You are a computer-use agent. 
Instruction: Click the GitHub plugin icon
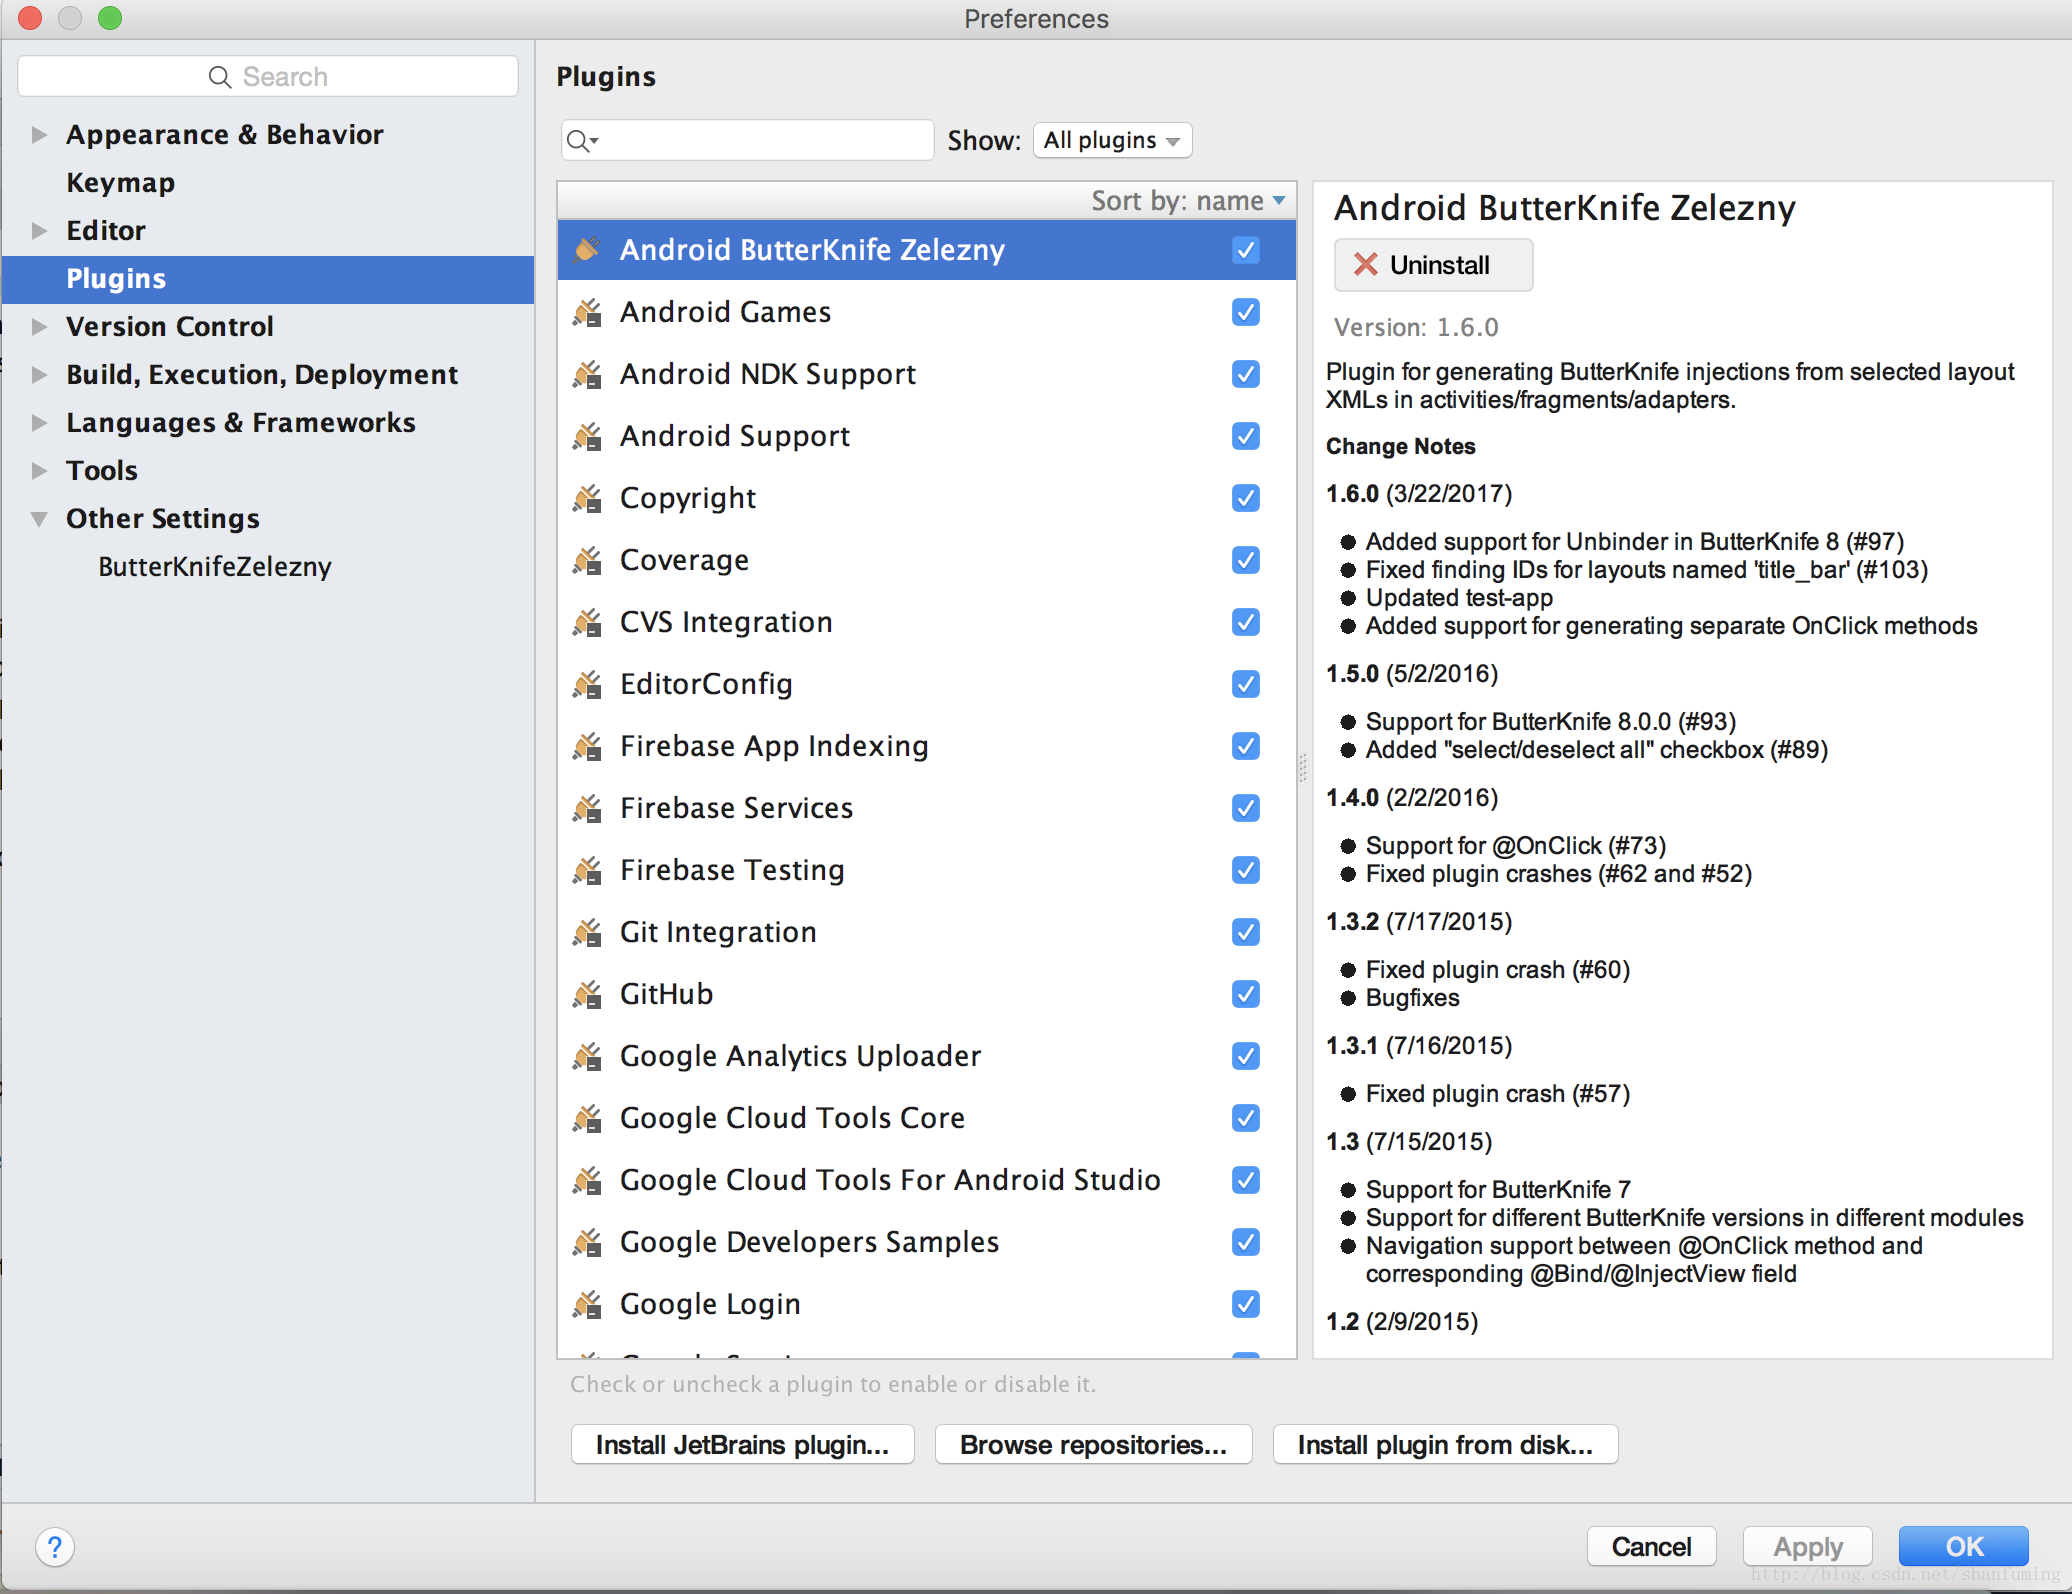click(588, 994)
